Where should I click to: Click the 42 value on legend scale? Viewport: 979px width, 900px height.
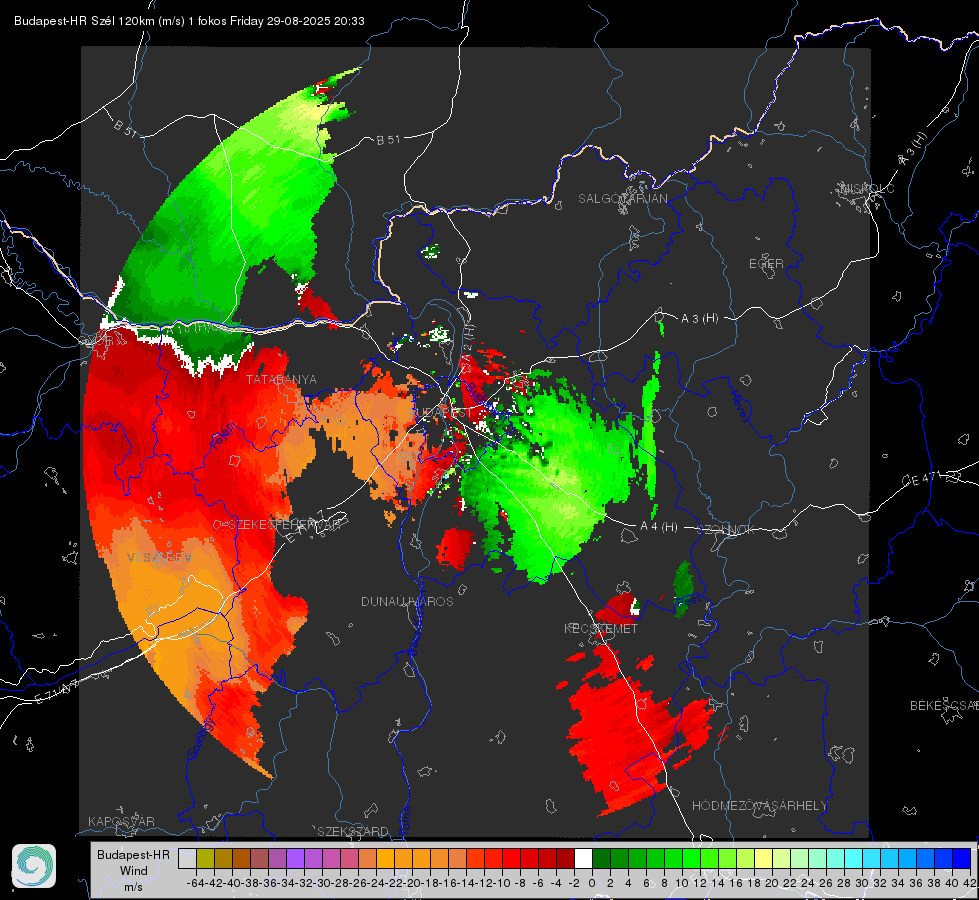970,883
